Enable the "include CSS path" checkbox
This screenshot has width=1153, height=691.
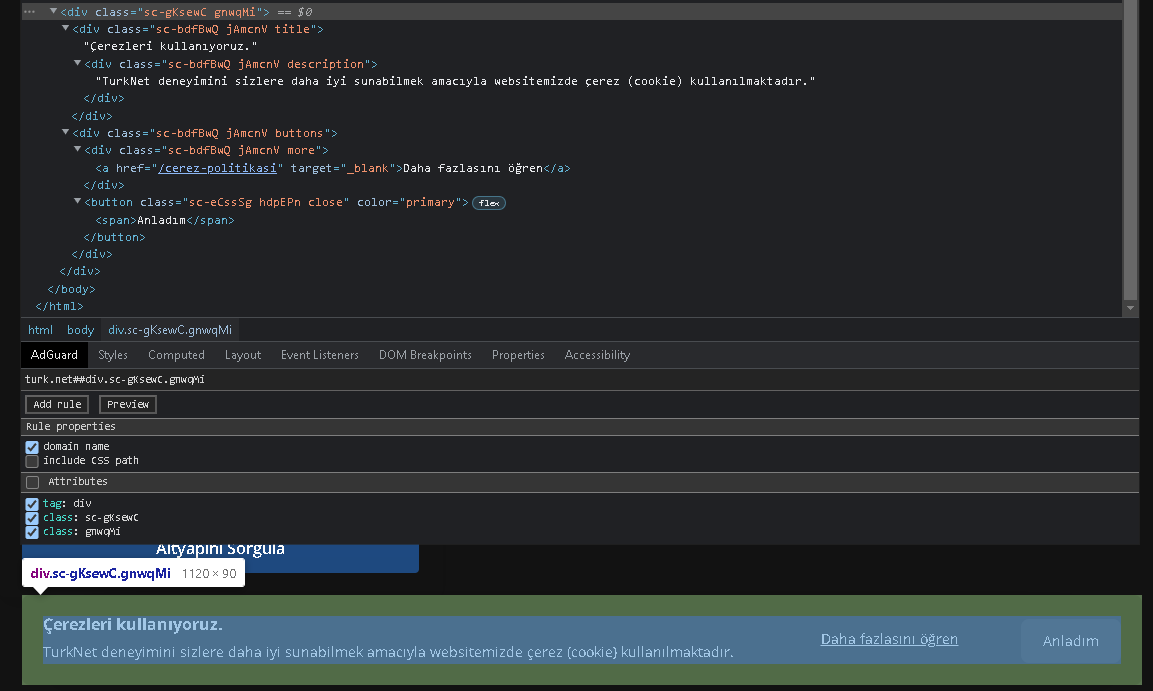[x=32, y=460]
